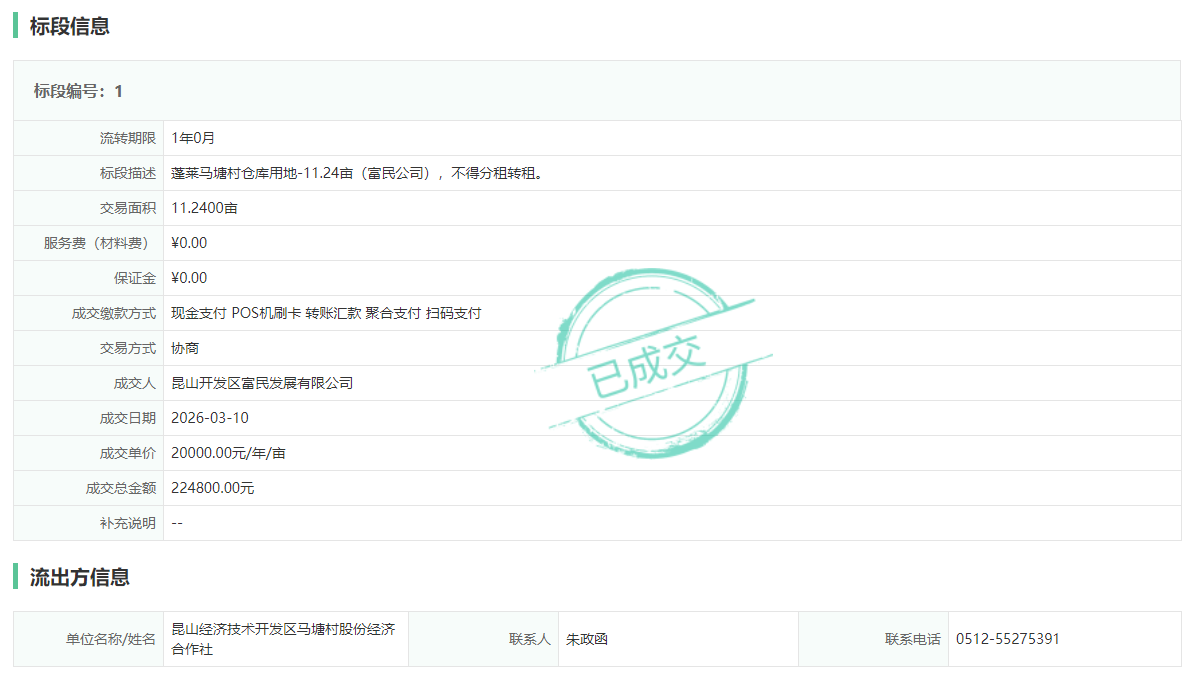Click the 服务费（材料费） amount ¥0.00
Image resolution: width=1188 pixels, height=674 pixels.
pos(189,243)
